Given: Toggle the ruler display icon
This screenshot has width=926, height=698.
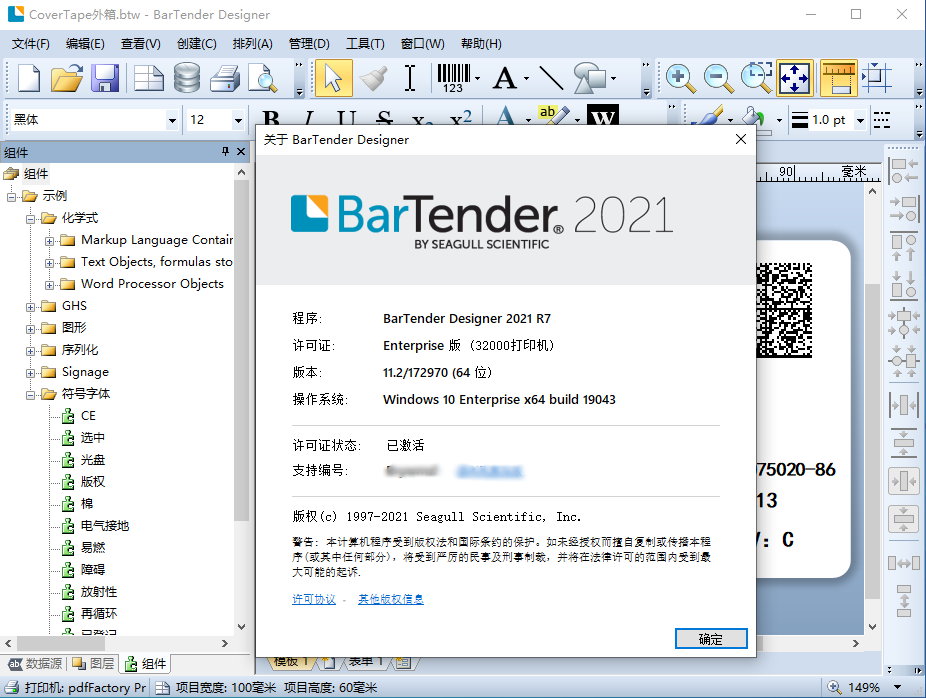Looking at the screenshot, I should 839,78.
